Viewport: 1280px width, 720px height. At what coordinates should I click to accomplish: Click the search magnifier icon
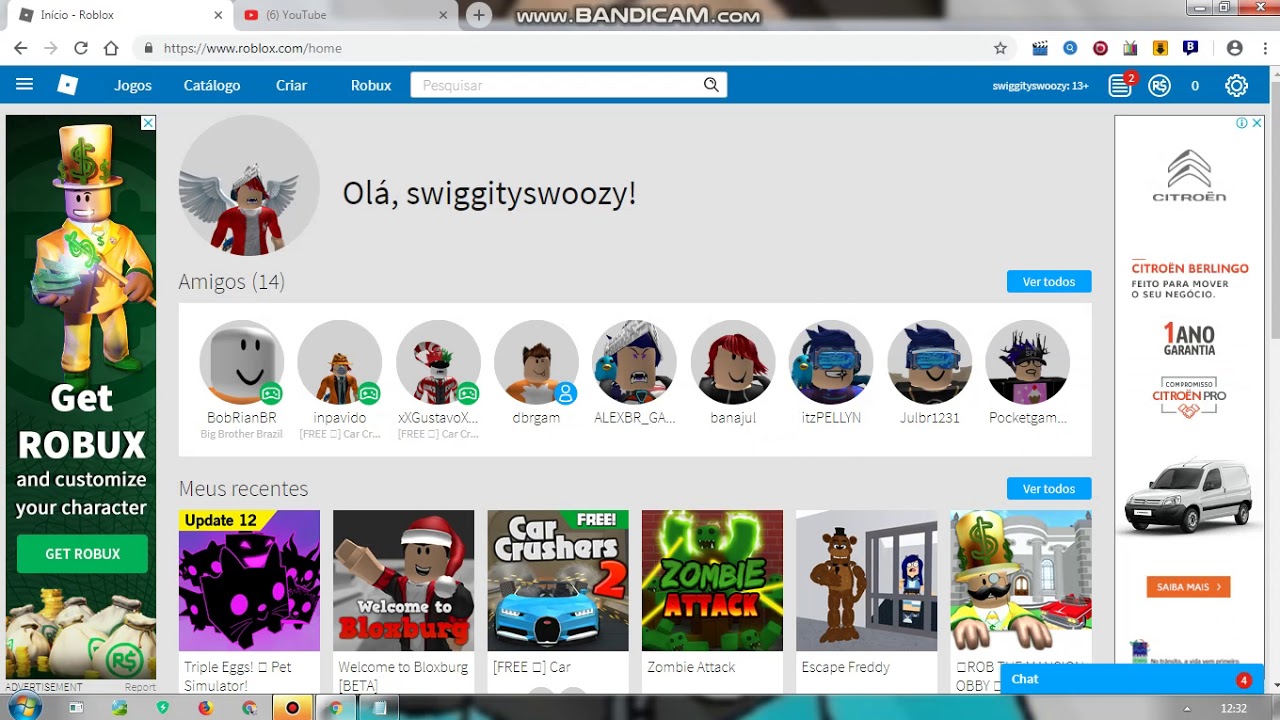[711, 85]
